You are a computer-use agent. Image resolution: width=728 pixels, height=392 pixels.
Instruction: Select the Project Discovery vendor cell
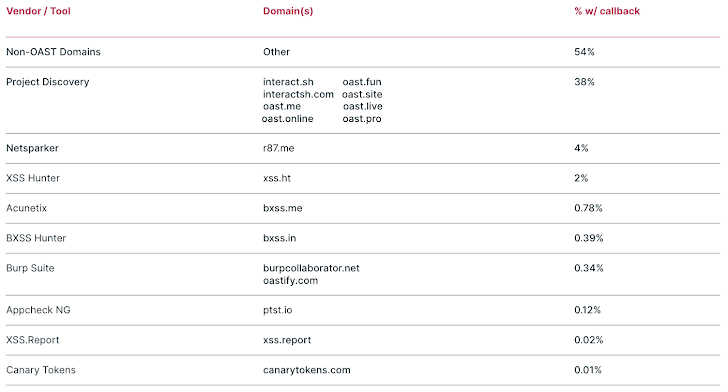[x=47, y=82]
